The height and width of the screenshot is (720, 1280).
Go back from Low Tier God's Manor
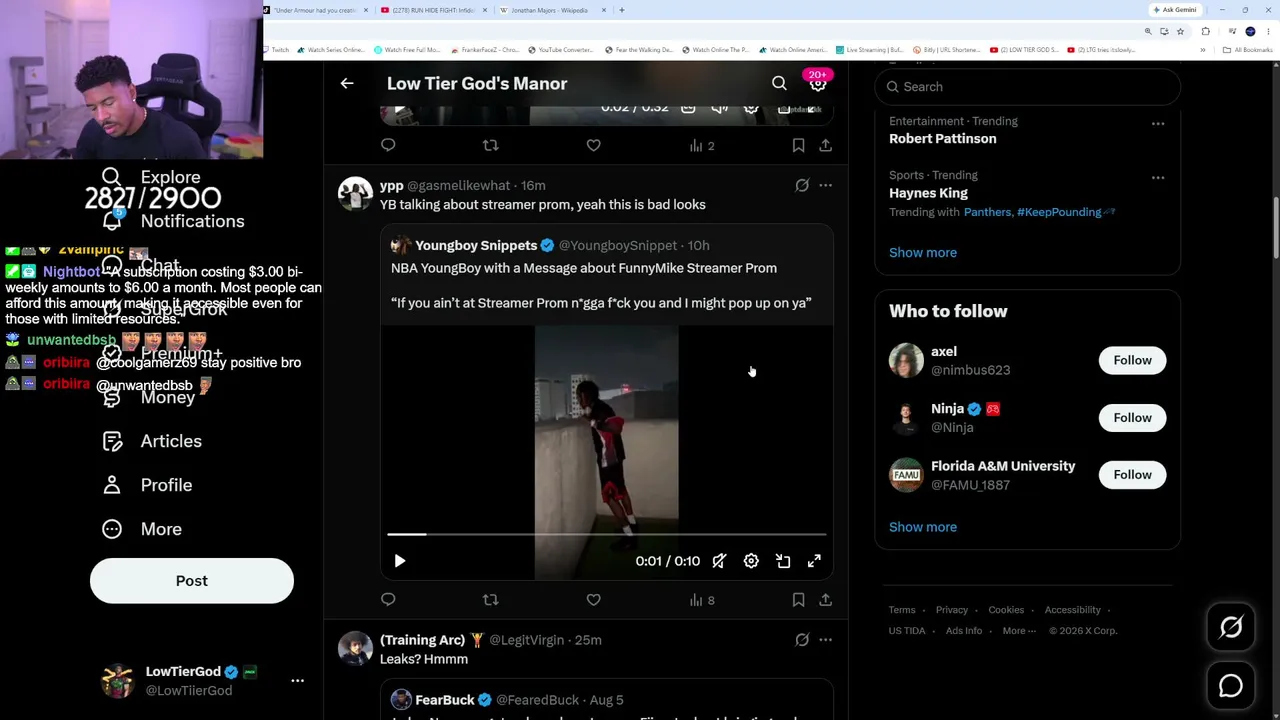tap(347, 84)
